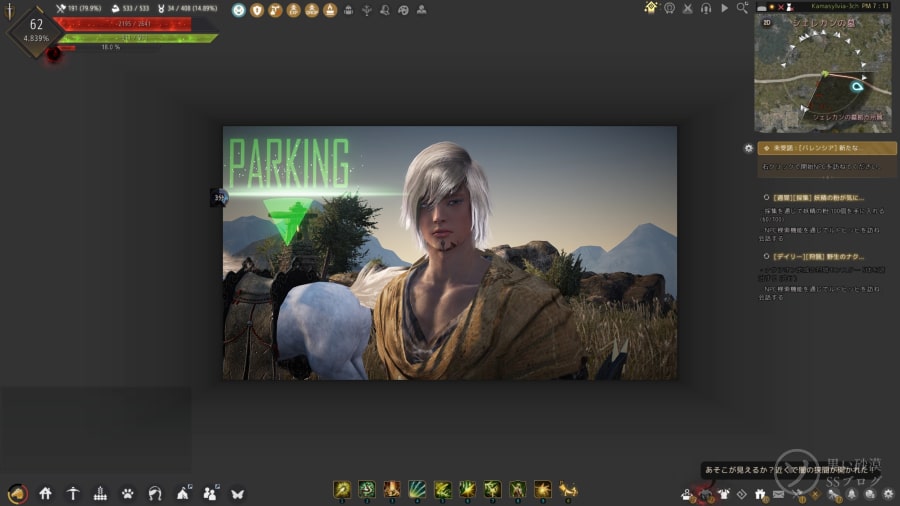Click the green resource bar
The width and height of the screenshot is (900, 506).
point(138,38)
